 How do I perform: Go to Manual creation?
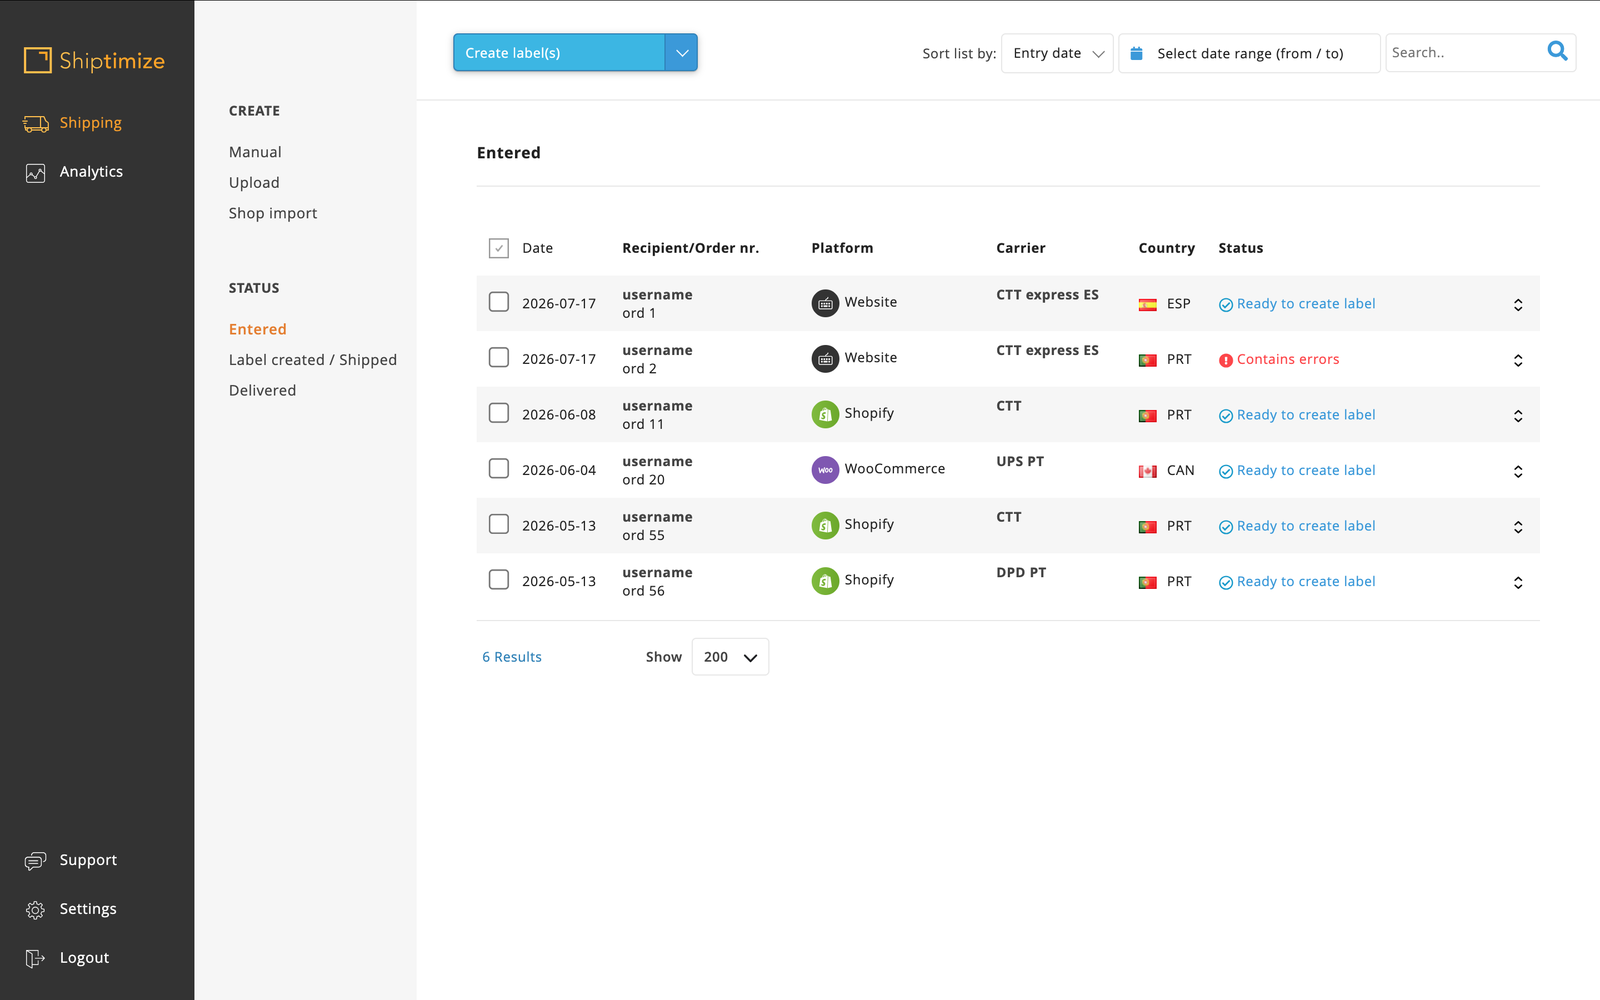point(255,152)
